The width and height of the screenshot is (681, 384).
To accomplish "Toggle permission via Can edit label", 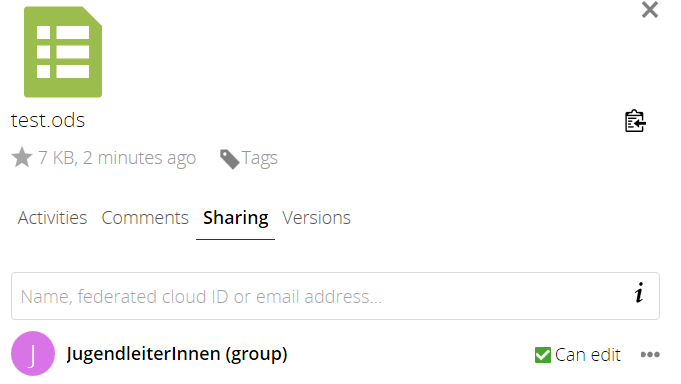I will [588, 355].
